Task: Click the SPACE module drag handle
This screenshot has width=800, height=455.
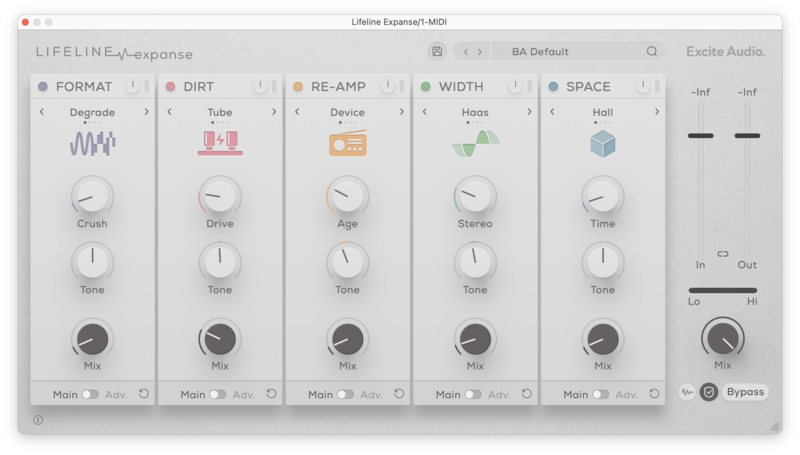Action: [657, 87]
